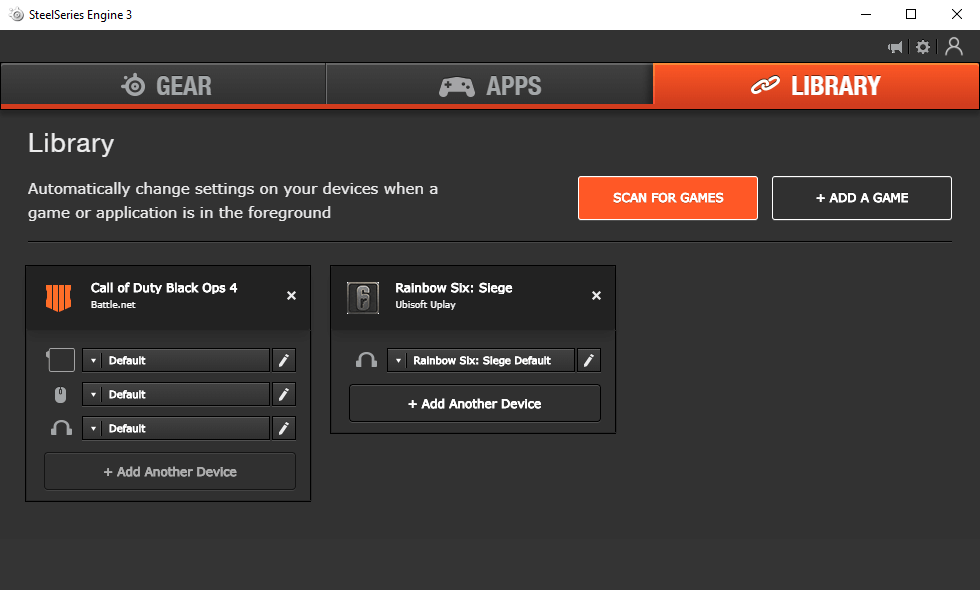Open the settings gear icon
Viewport: 980px width, 590px height.
pos(922,47)
